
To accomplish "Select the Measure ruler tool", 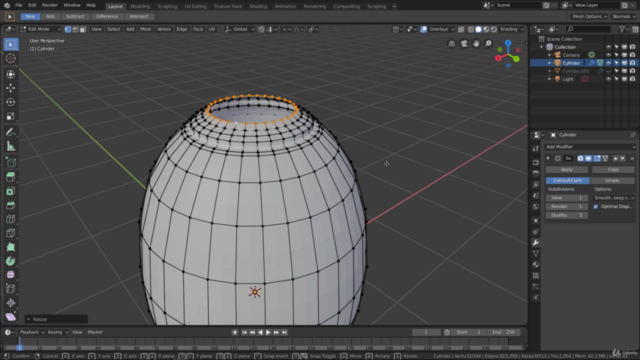I will coord(11,147).
